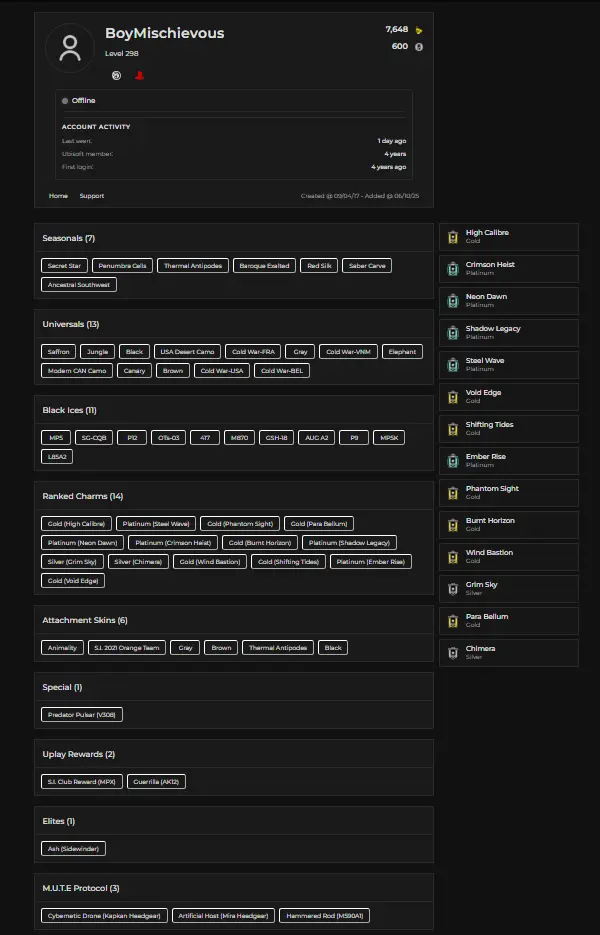Click the Ember Rise charm icon
The image size is (600, 935).
point(453,461)
